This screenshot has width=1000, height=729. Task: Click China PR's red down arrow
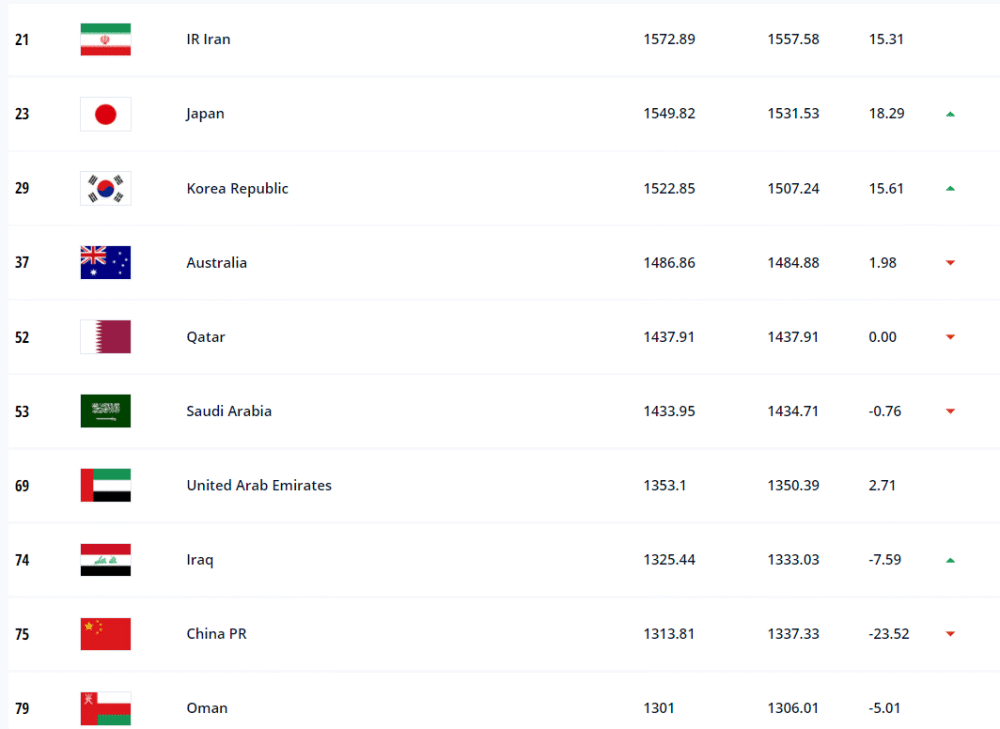(950, 634)
